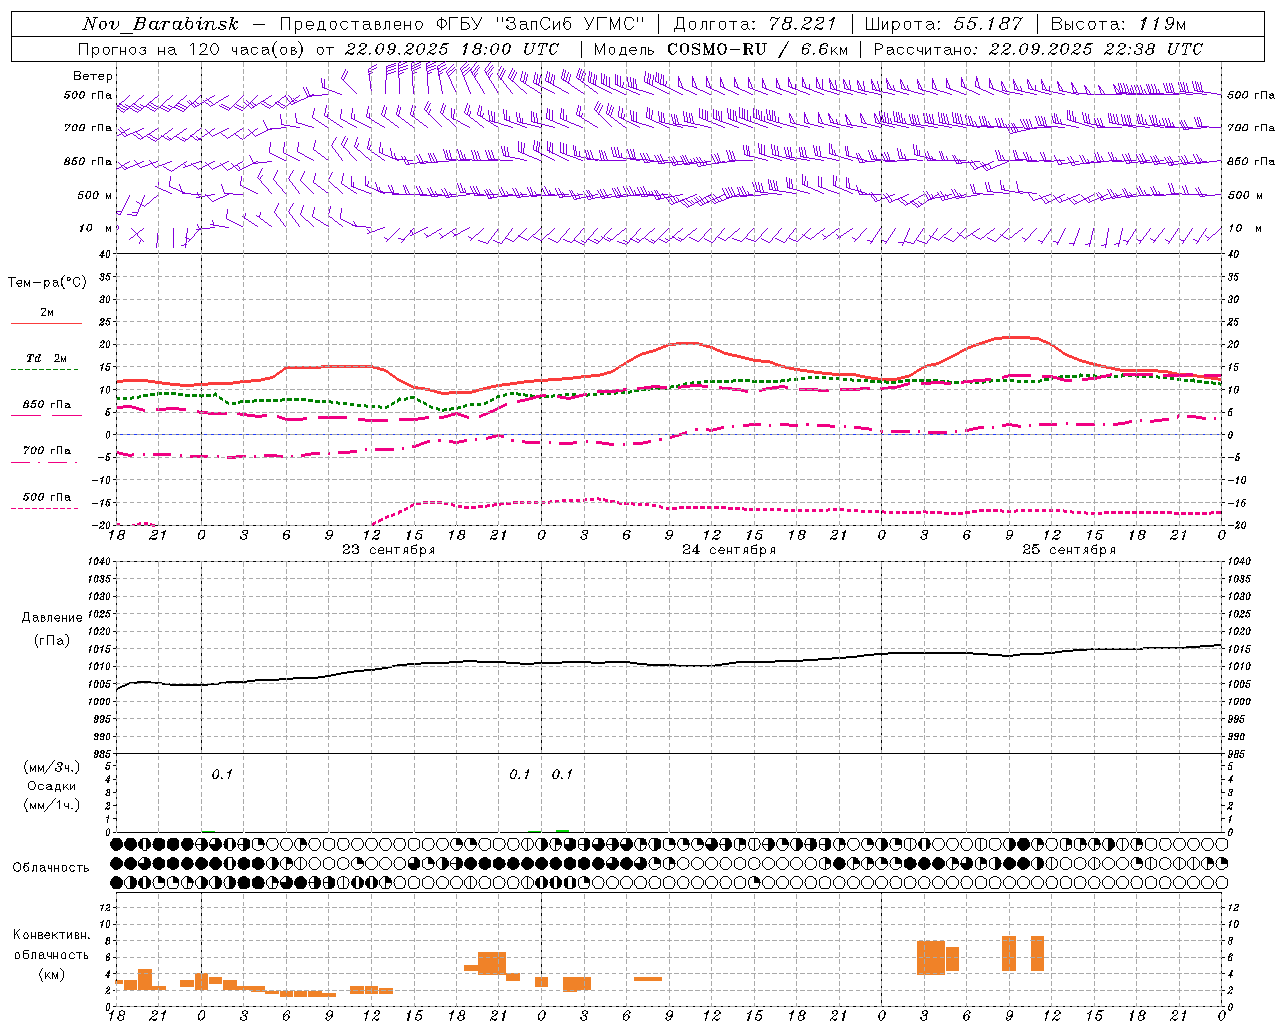1280x1024 pixels.
Task: Click the (мм/3ч.) precipitation unit label
Action: click(52, 768)
